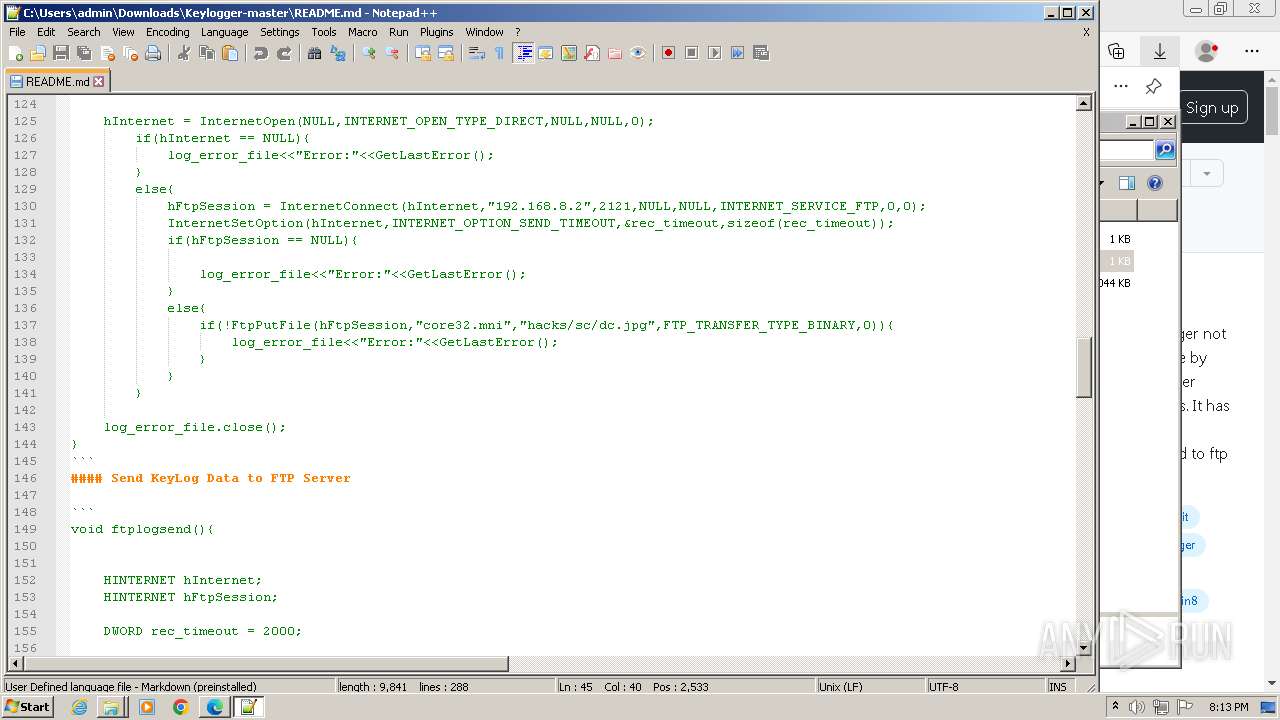Toggle INS insert mode in status bar
1280x720 pixels.
[1057, 687]
